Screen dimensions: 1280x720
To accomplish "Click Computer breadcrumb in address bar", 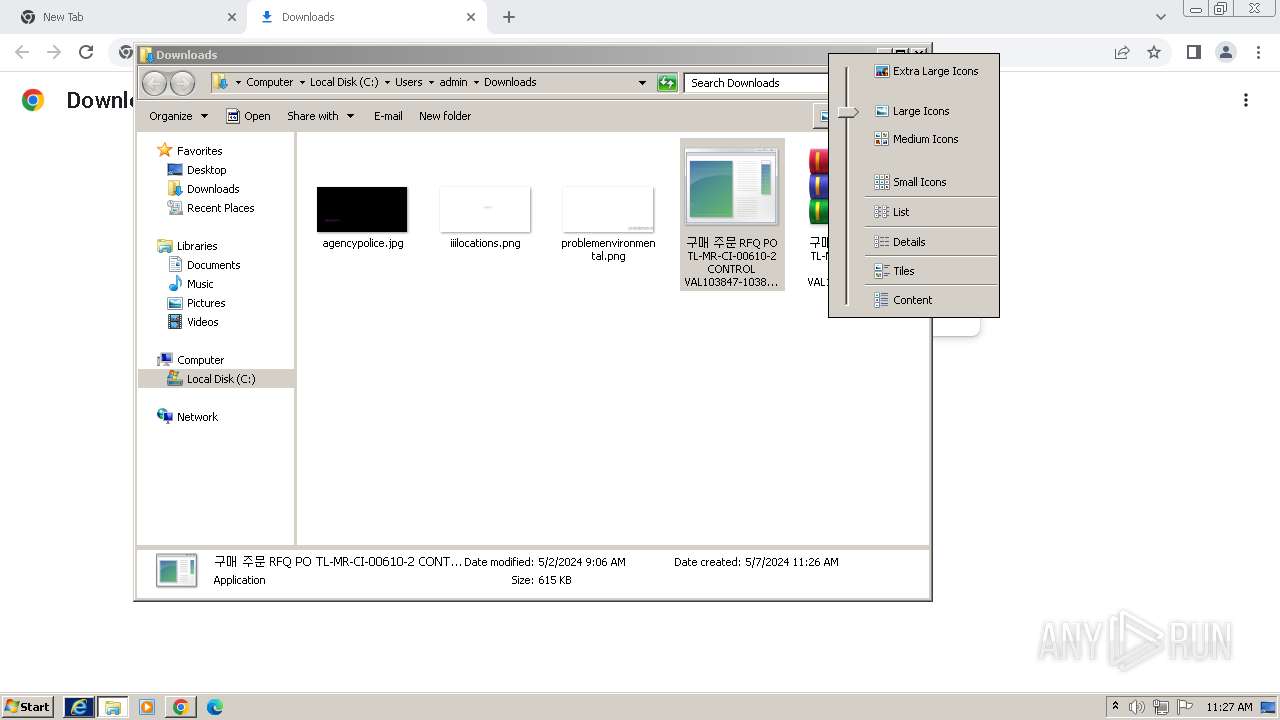I will (x=270, y=82).
